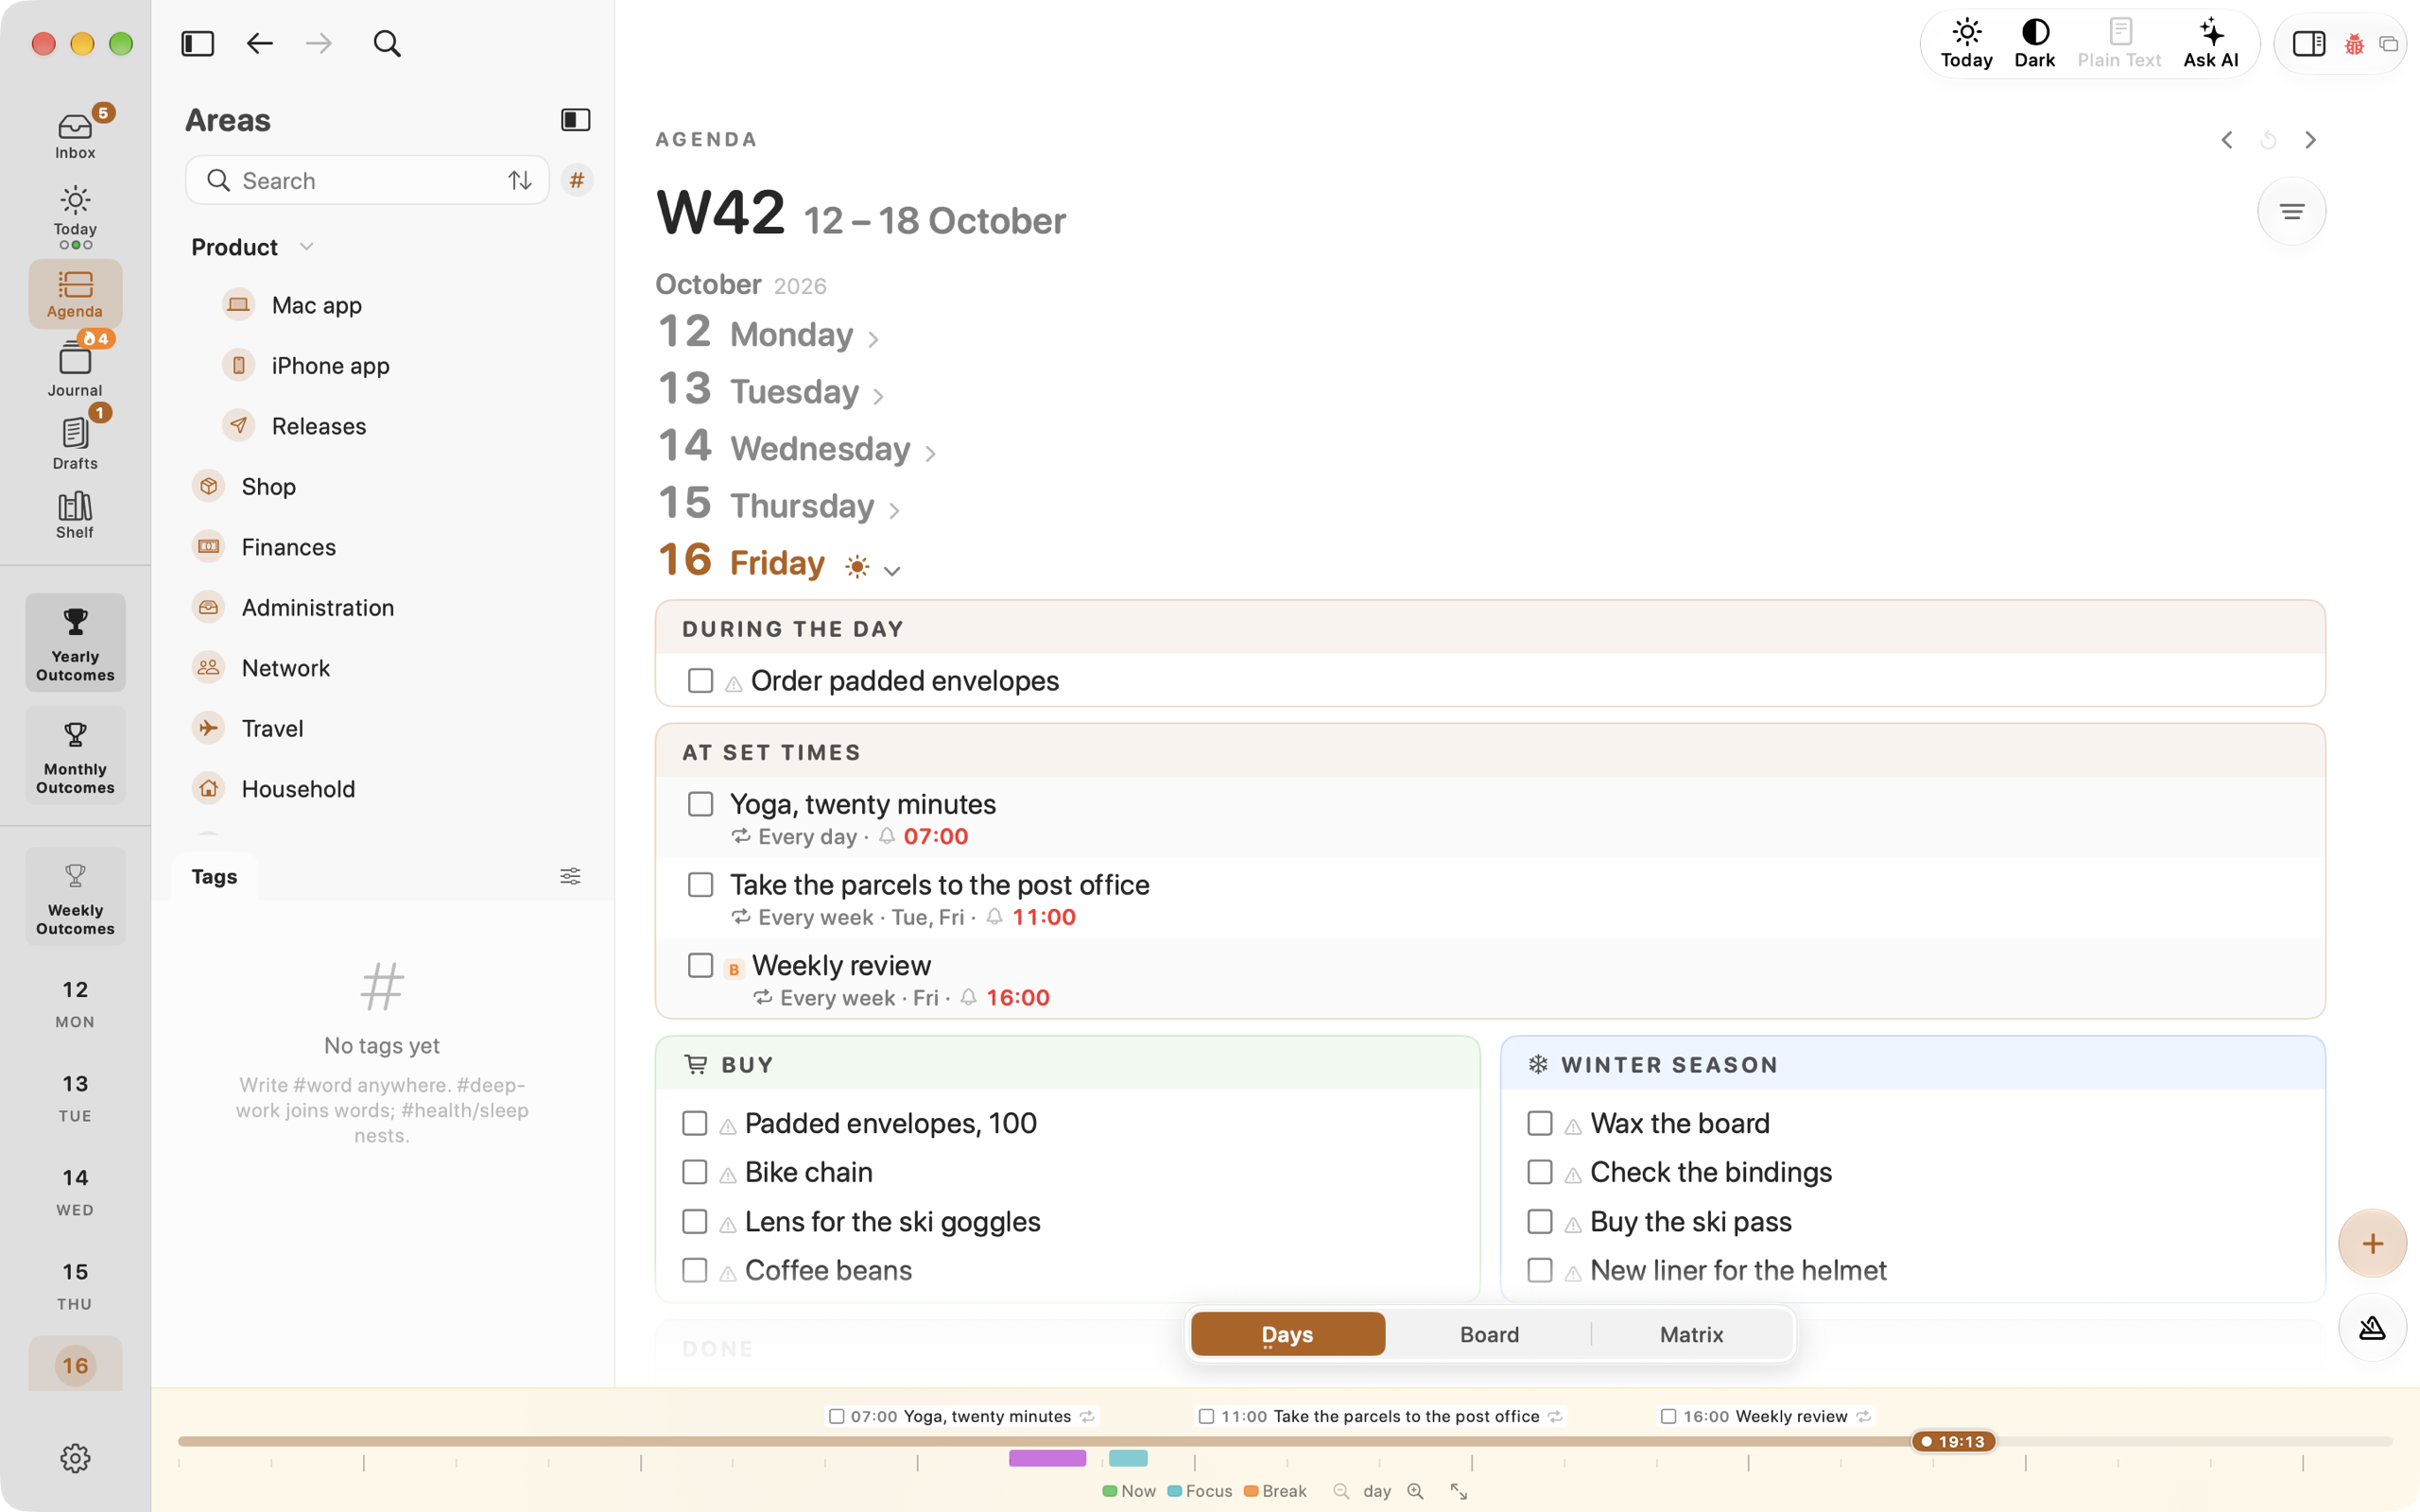Viewport: 2420px width, 1512px height.
Task: Jump to Today in the top toolbar
Action: [x=1966, y=44]
